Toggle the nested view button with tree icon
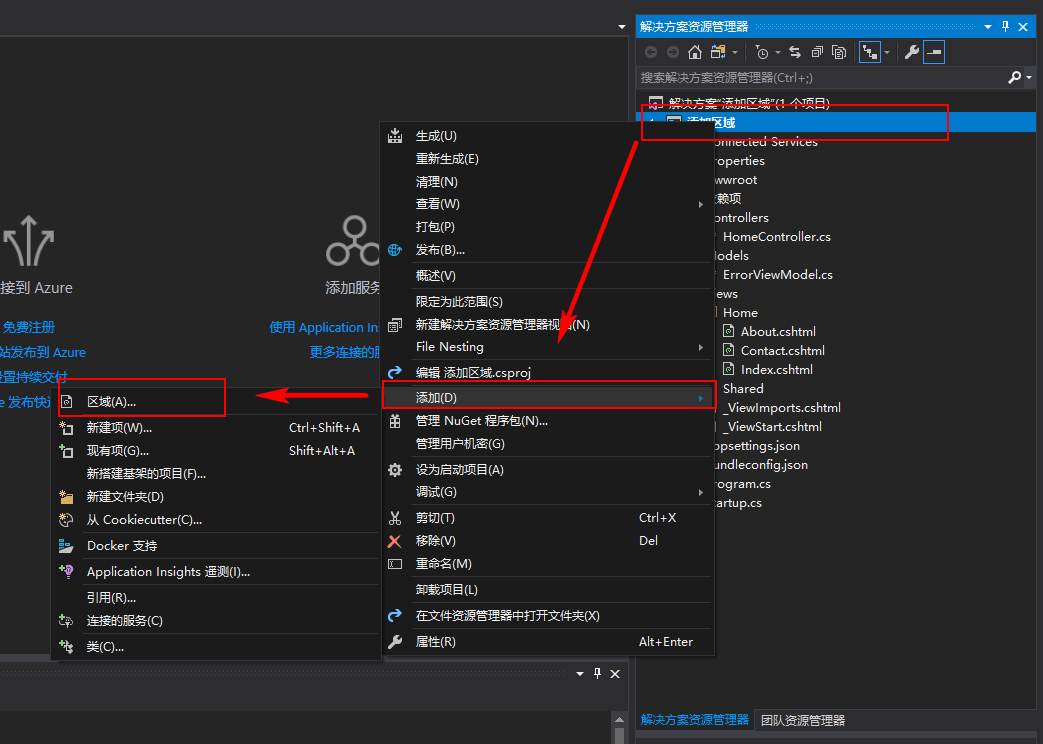Viewport: 1043px width, 744px height. (x=870, y=52)
